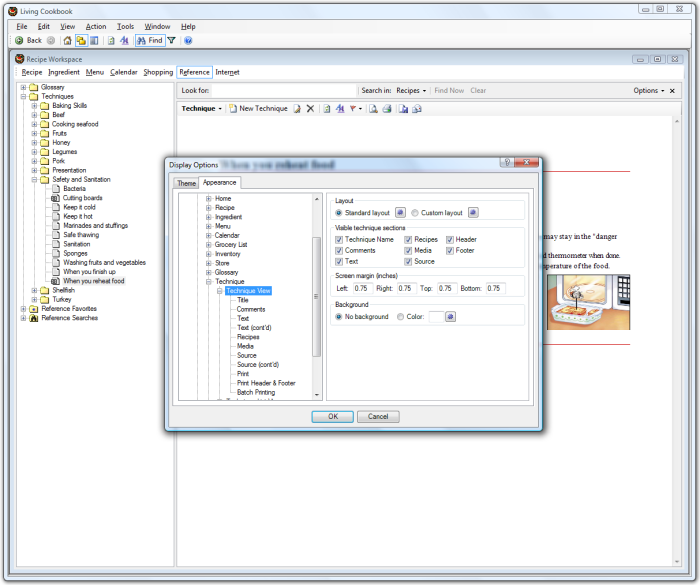Click the delete X icon in Technique toolbar
The height and width of the screenshot is (585, 700).
tap(310, 109)
